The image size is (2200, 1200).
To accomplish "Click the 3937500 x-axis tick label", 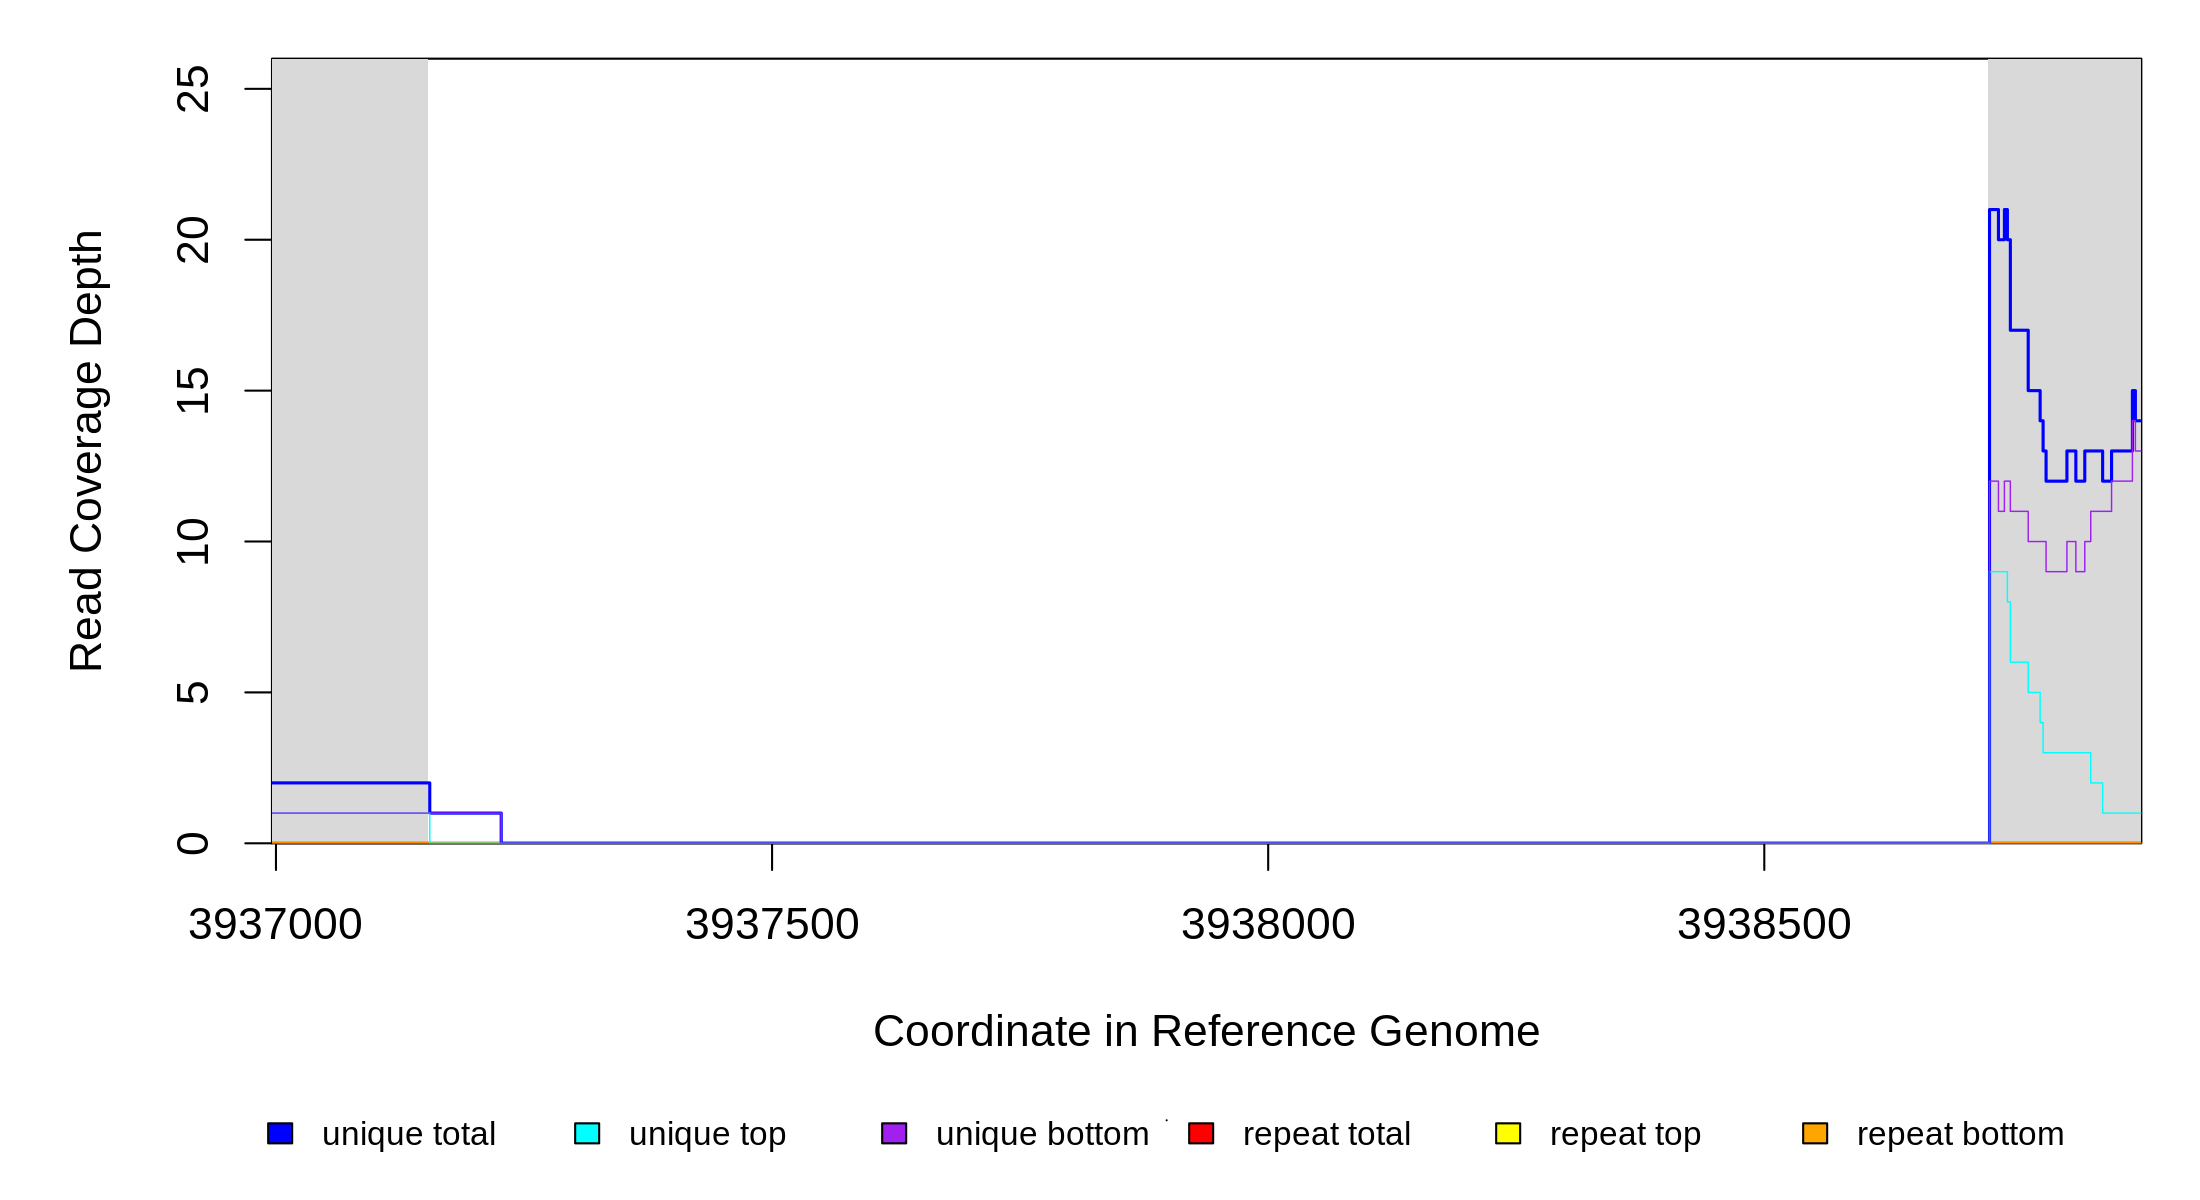I will 772,925.
